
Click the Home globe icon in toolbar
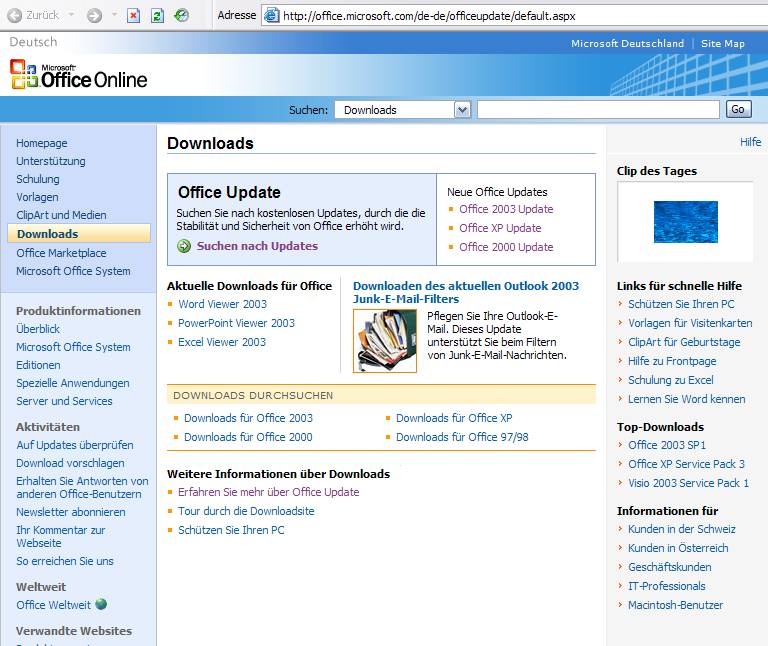click(181, 16)
